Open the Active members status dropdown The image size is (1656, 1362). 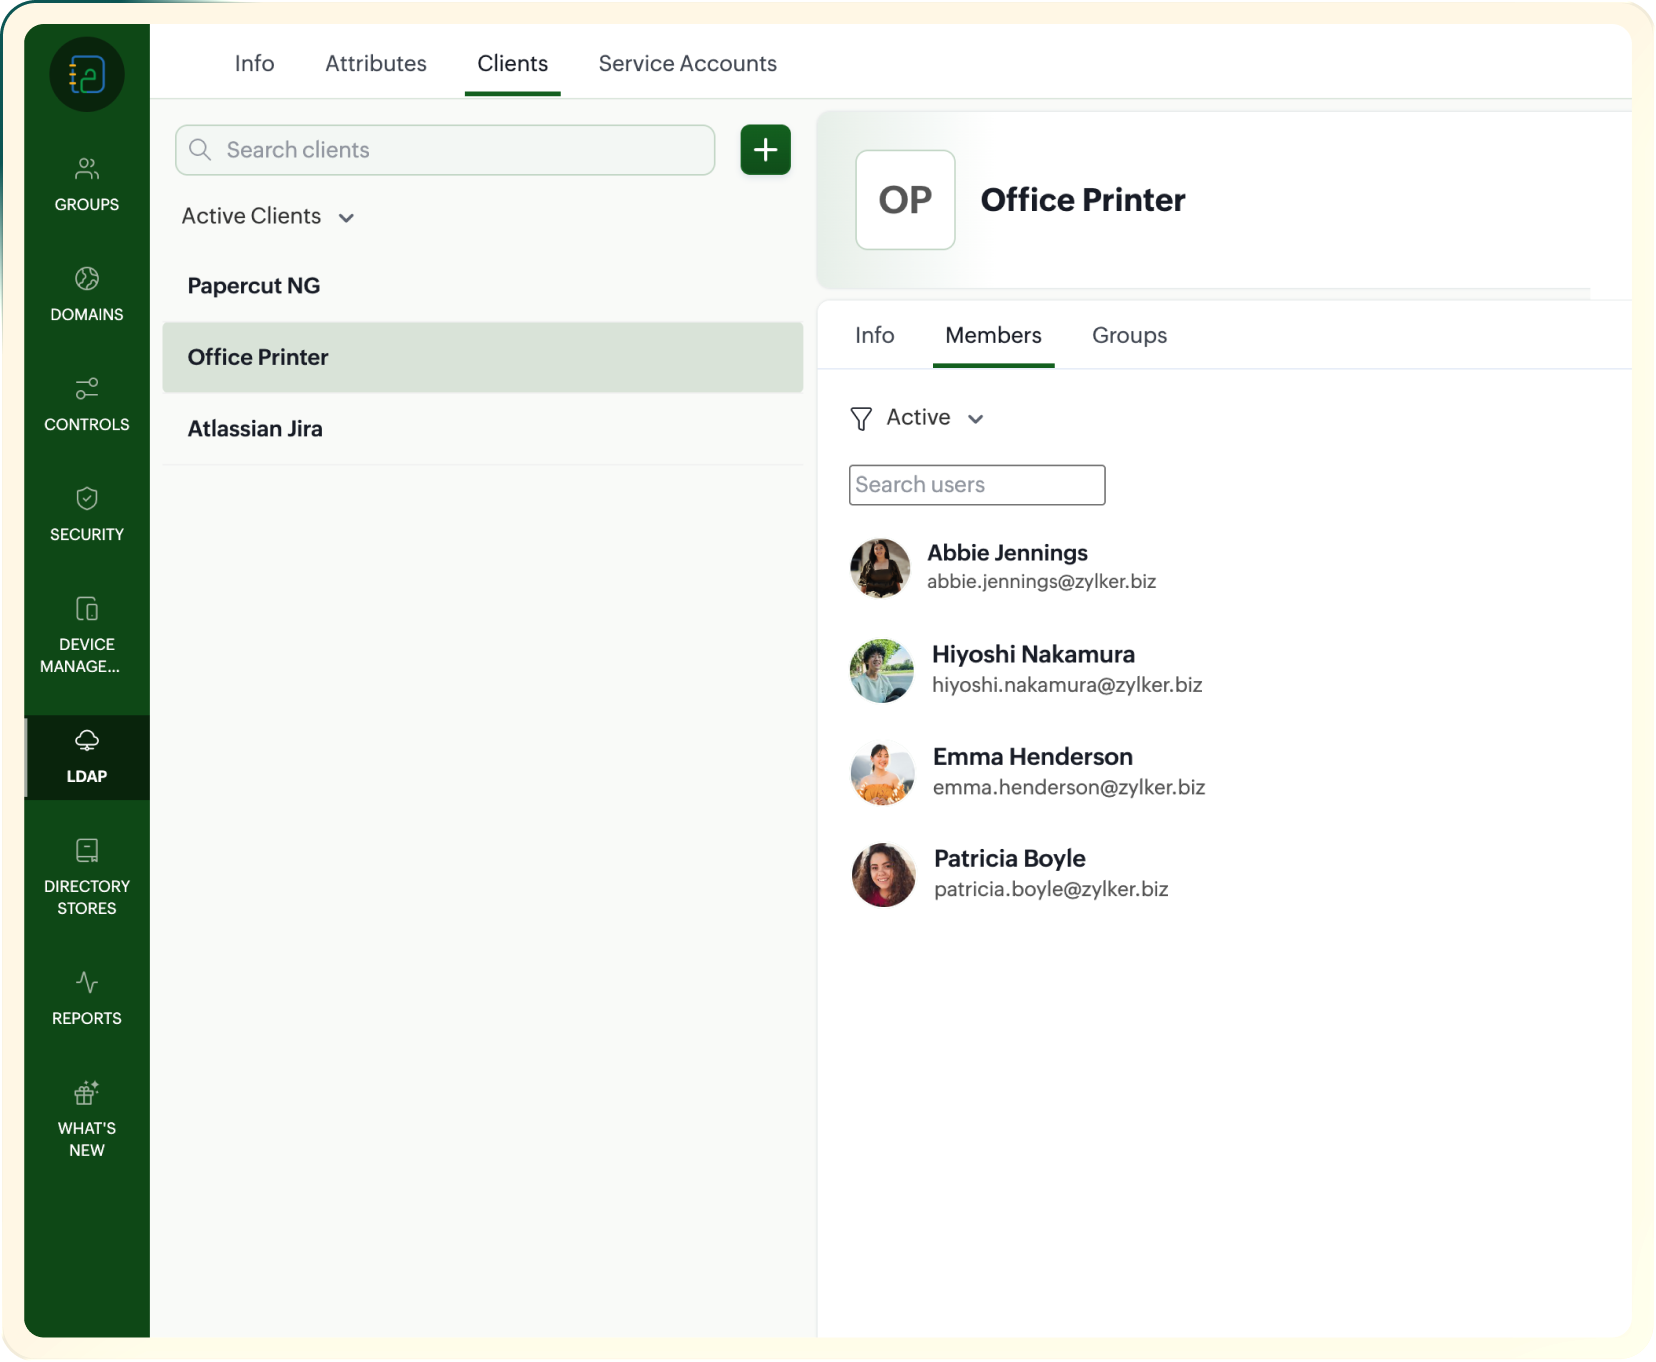coord(977,419)
